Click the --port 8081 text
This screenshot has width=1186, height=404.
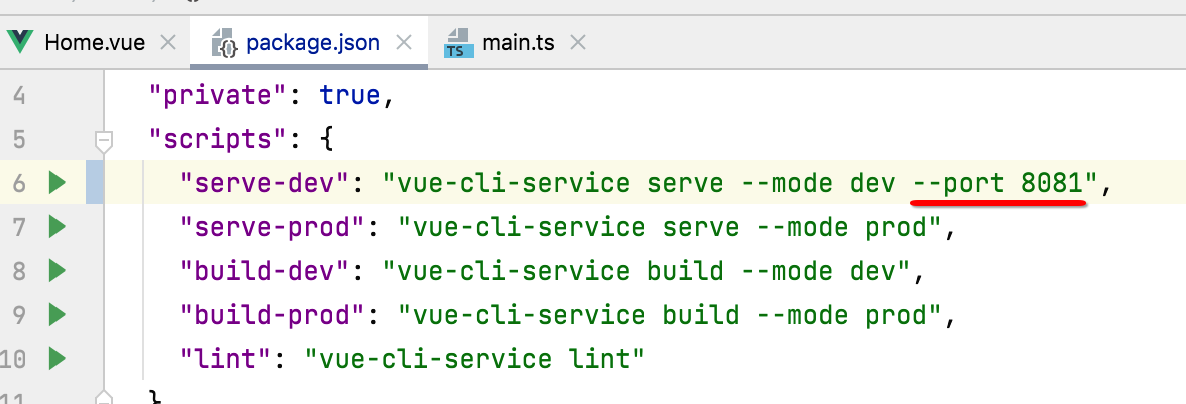pyautogui.click(x=997, y=183)
